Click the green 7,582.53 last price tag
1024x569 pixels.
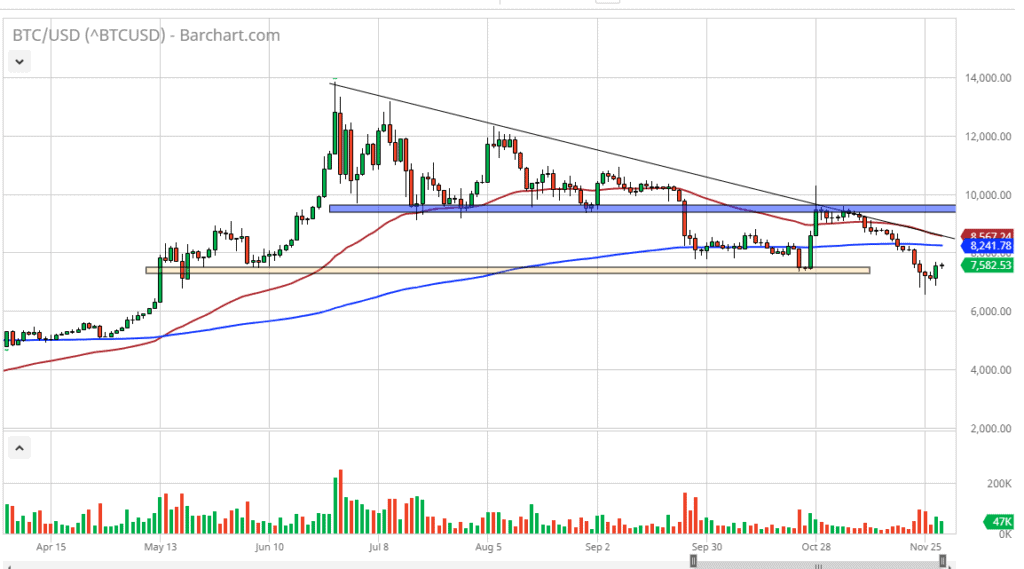pos(988,265)
